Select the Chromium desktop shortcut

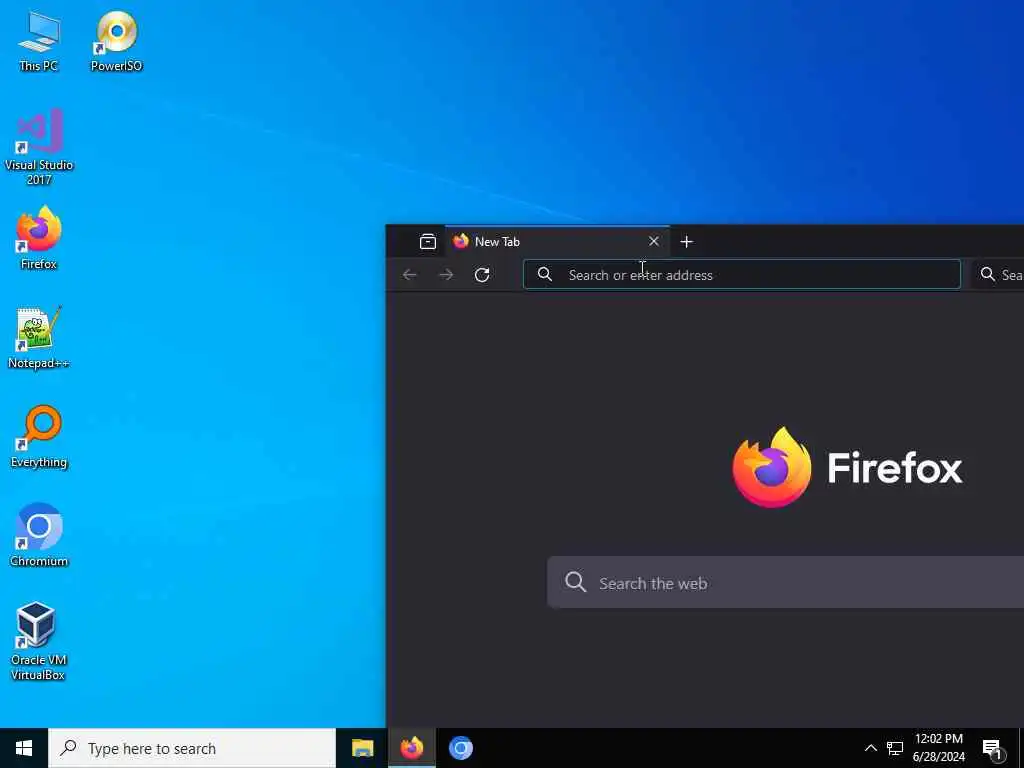(39, 536)
